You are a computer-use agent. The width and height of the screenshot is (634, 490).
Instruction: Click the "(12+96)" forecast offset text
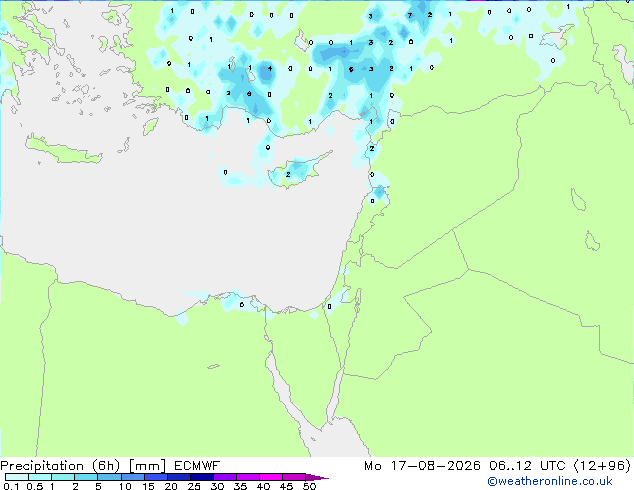[602, 466]
